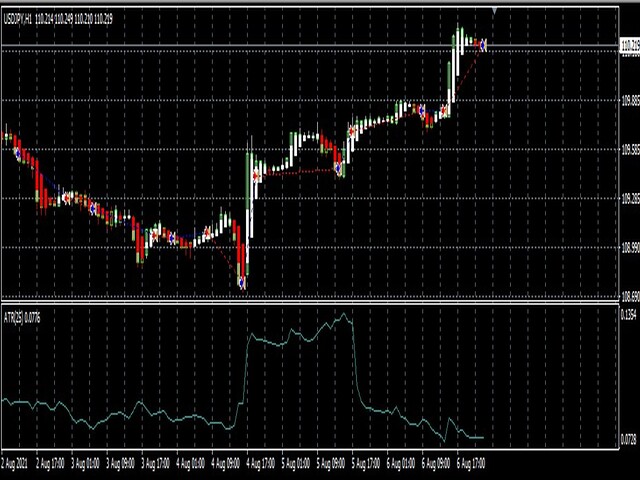
Task: Click the ATR(25) 0.0776 indicator label
Action: coord(22,318)
